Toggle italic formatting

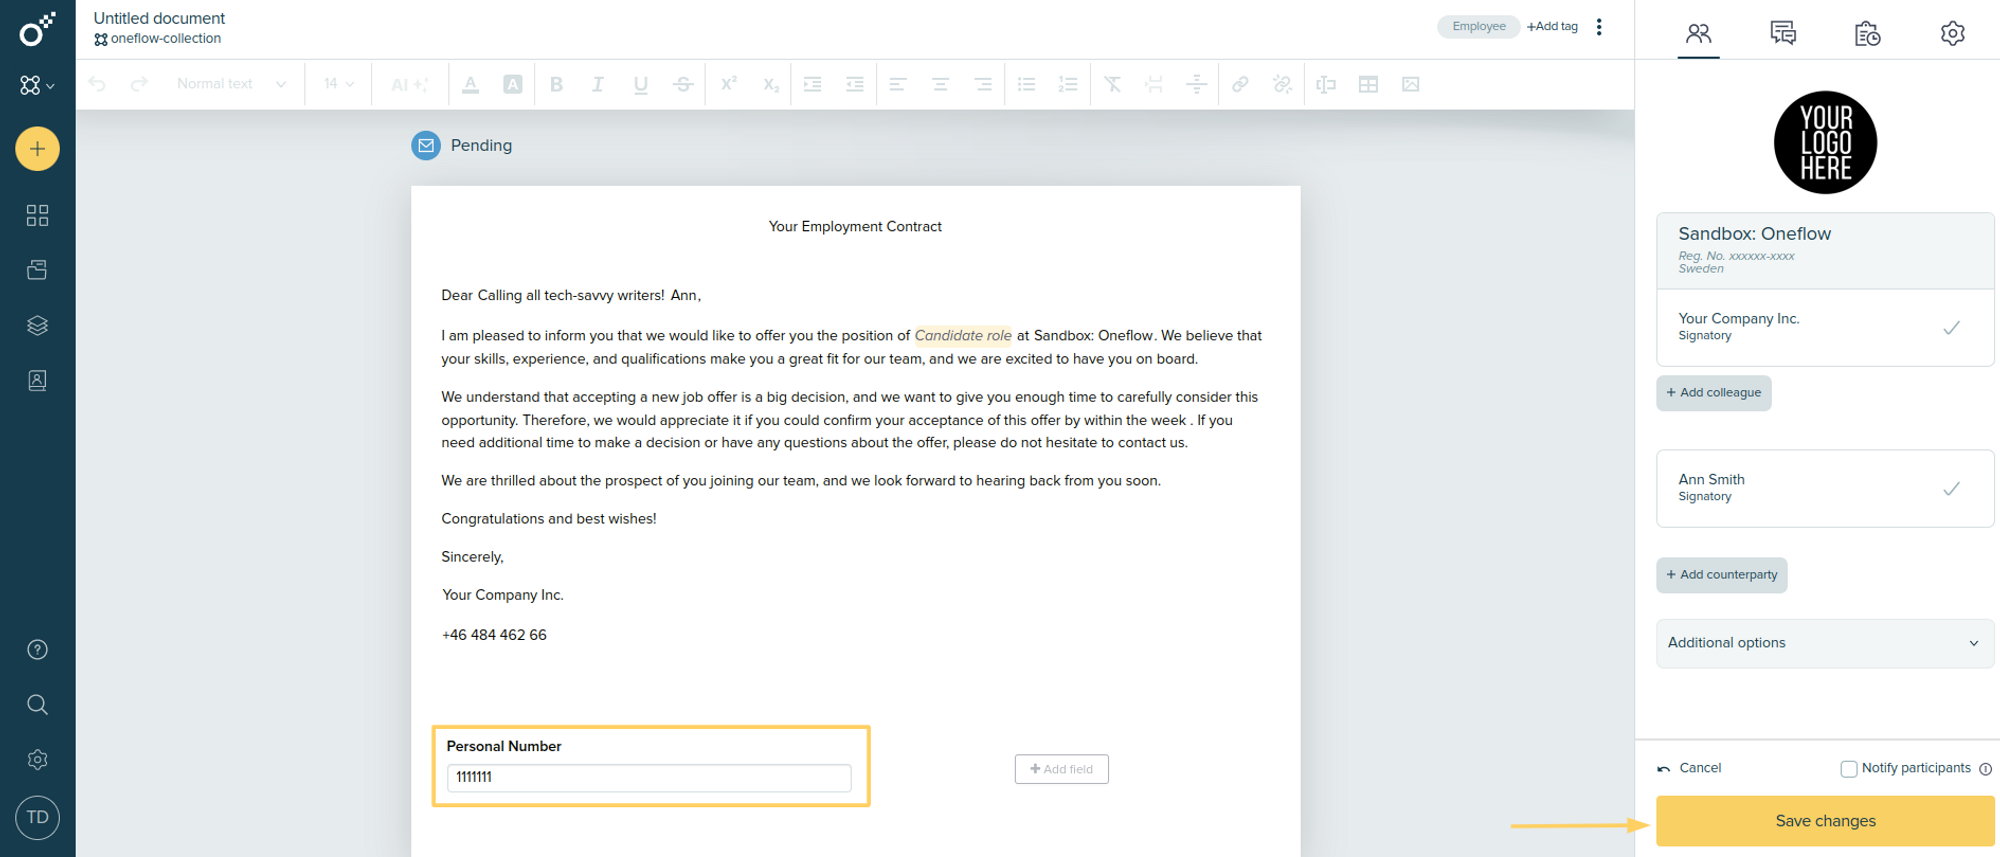tap(598, 84)
